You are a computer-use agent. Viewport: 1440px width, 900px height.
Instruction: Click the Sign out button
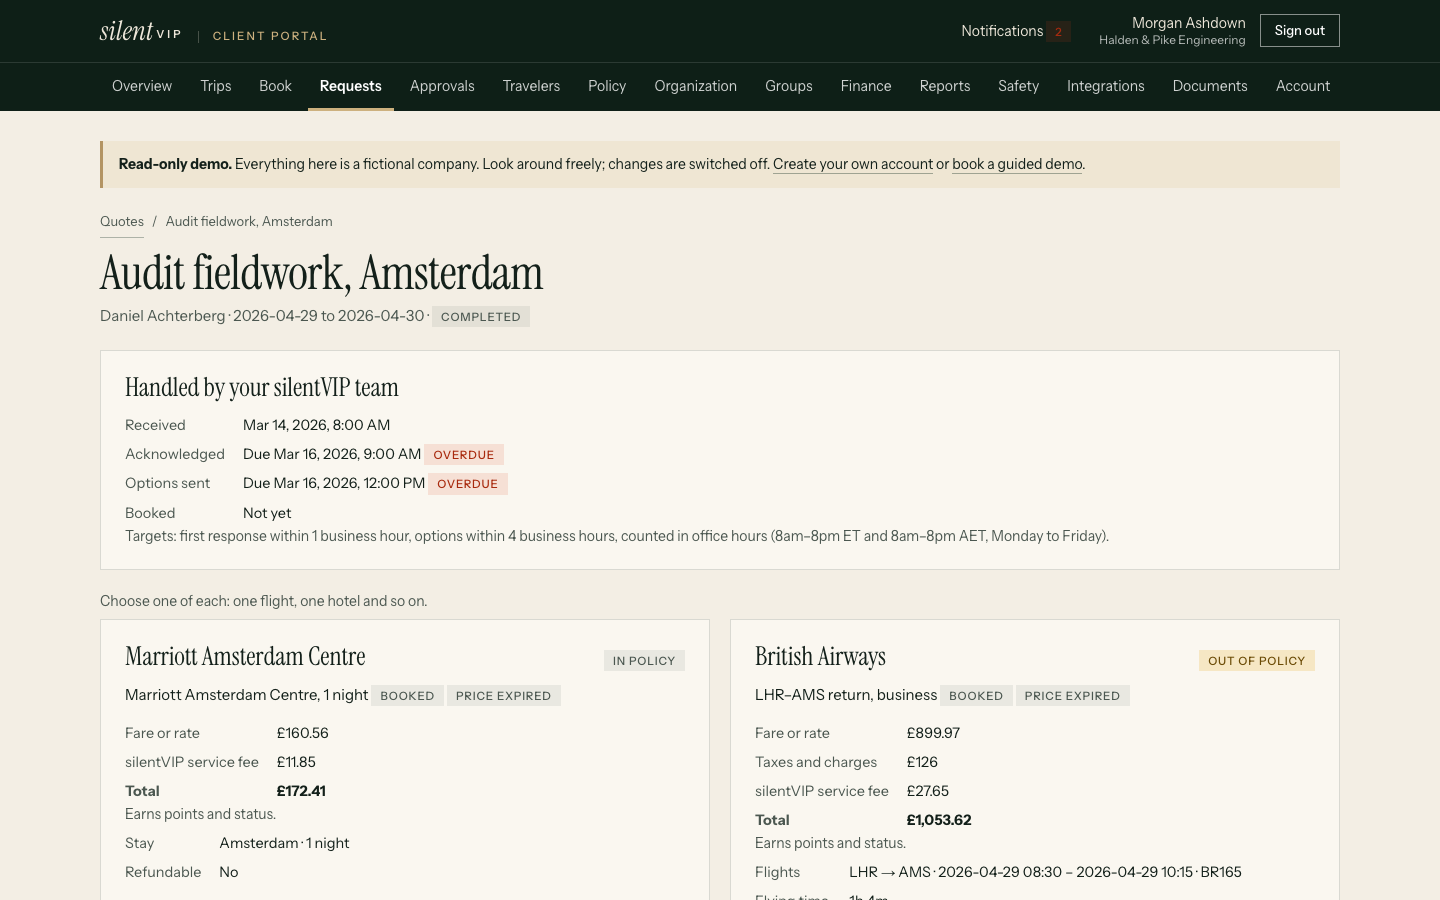point(1299,31)
